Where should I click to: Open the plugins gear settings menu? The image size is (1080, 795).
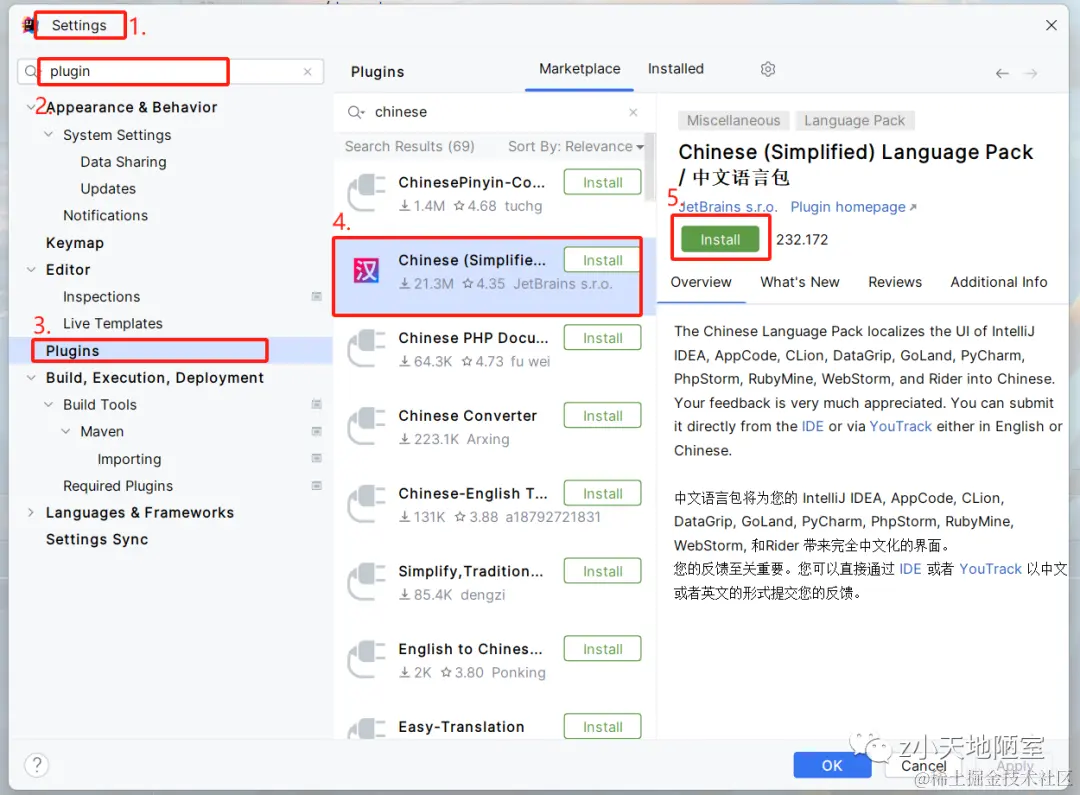tap(767, 69)
